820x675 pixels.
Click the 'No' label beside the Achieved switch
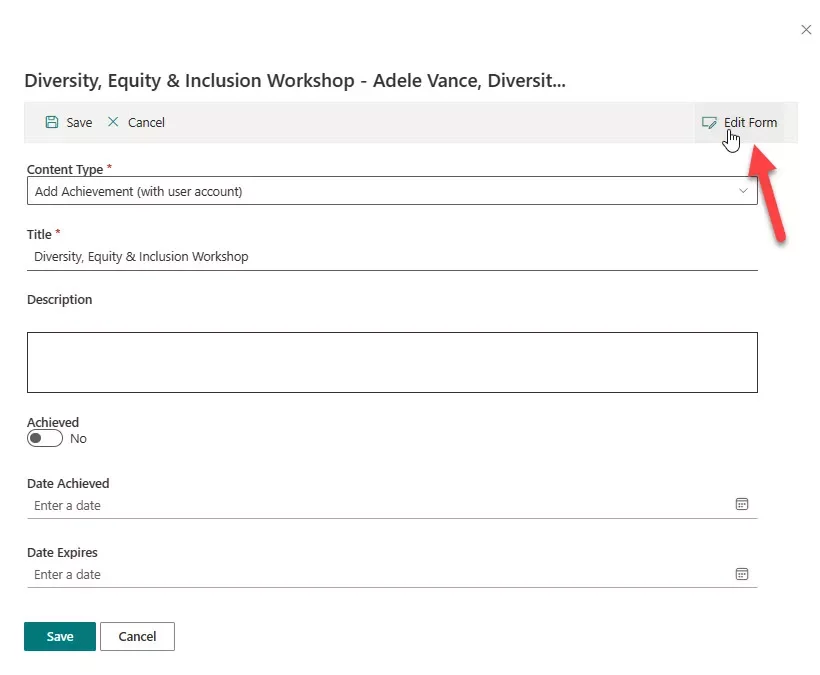(78, 439)
